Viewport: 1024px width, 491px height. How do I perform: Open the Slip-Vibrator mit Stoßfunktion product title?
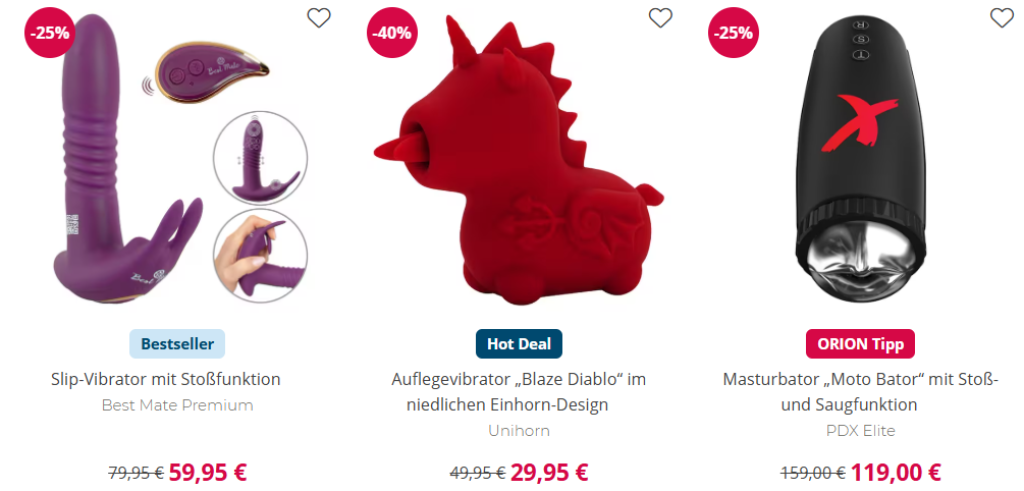pos(166,379)
